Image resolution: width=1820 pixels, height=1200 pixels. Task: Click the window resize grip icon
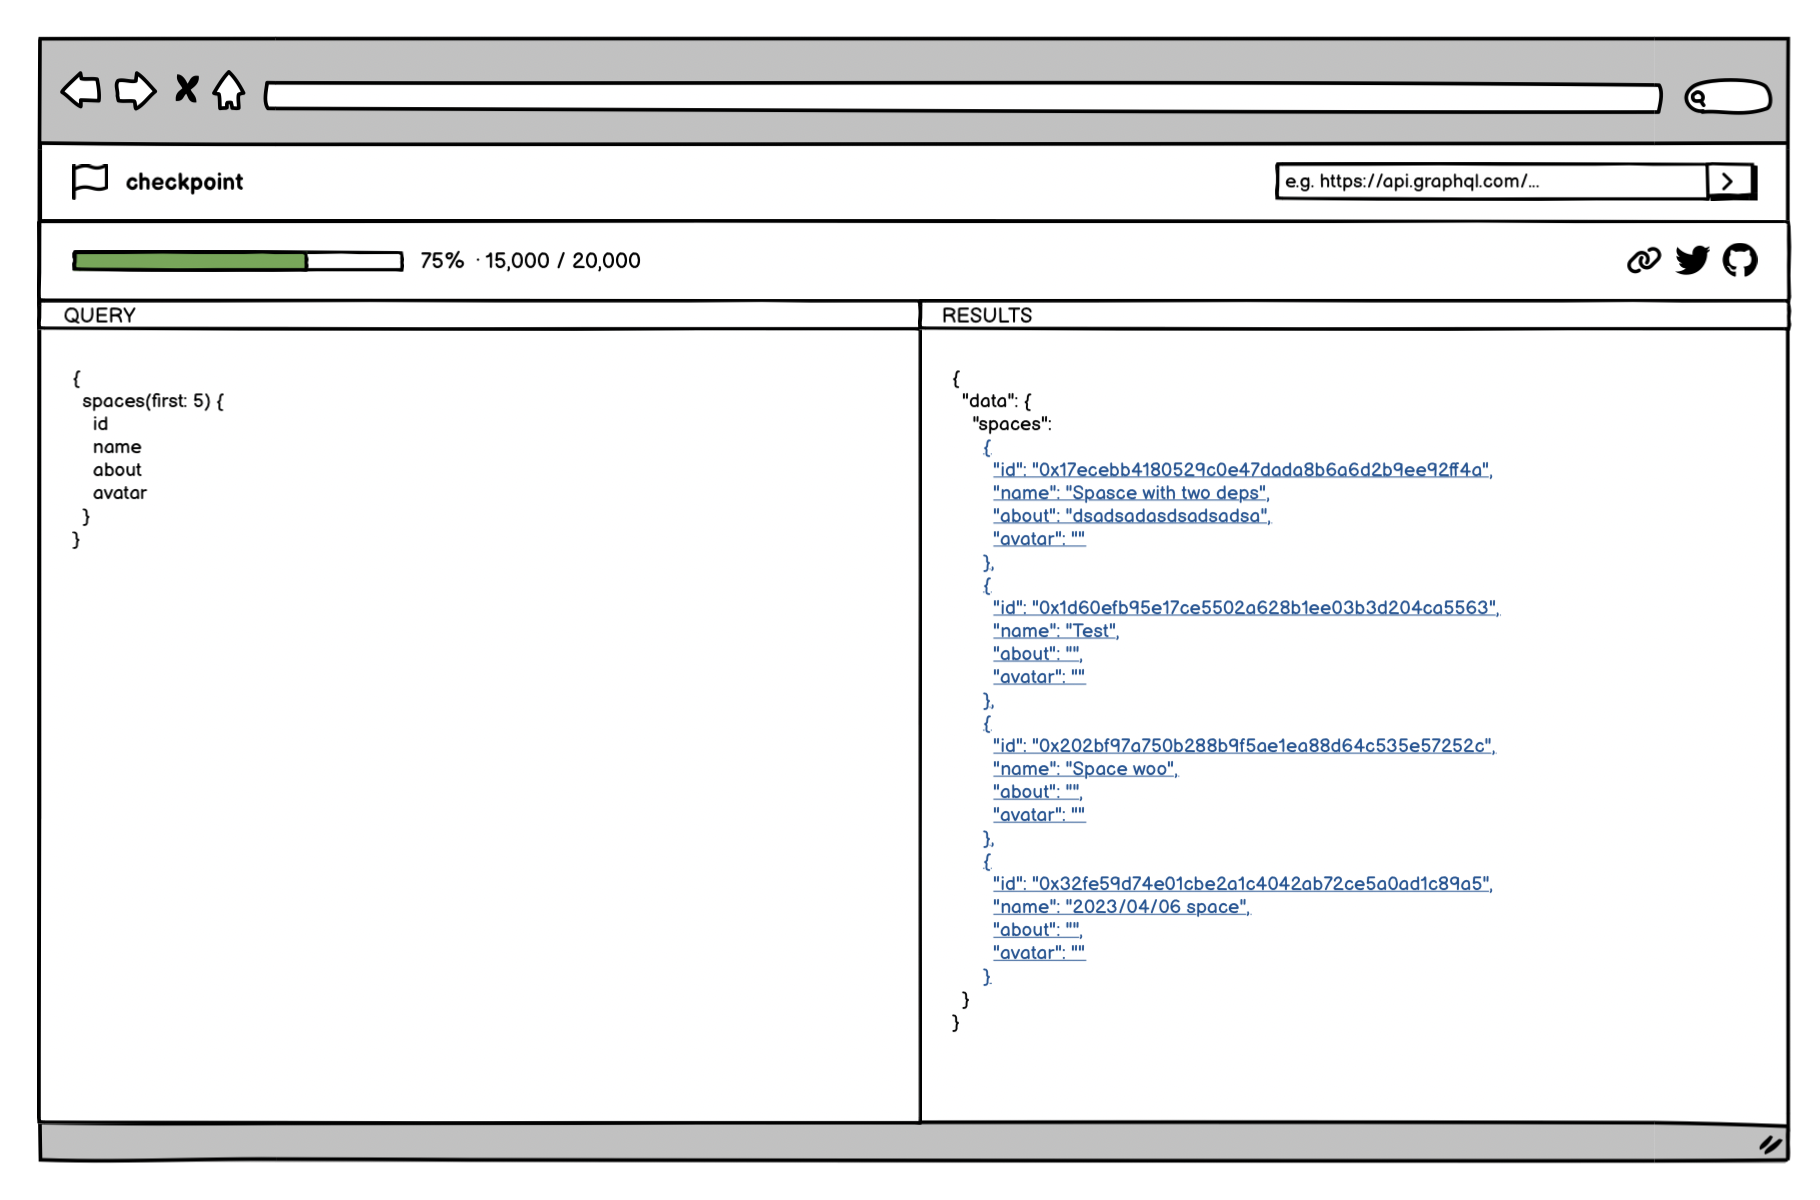[1771, 1144]
